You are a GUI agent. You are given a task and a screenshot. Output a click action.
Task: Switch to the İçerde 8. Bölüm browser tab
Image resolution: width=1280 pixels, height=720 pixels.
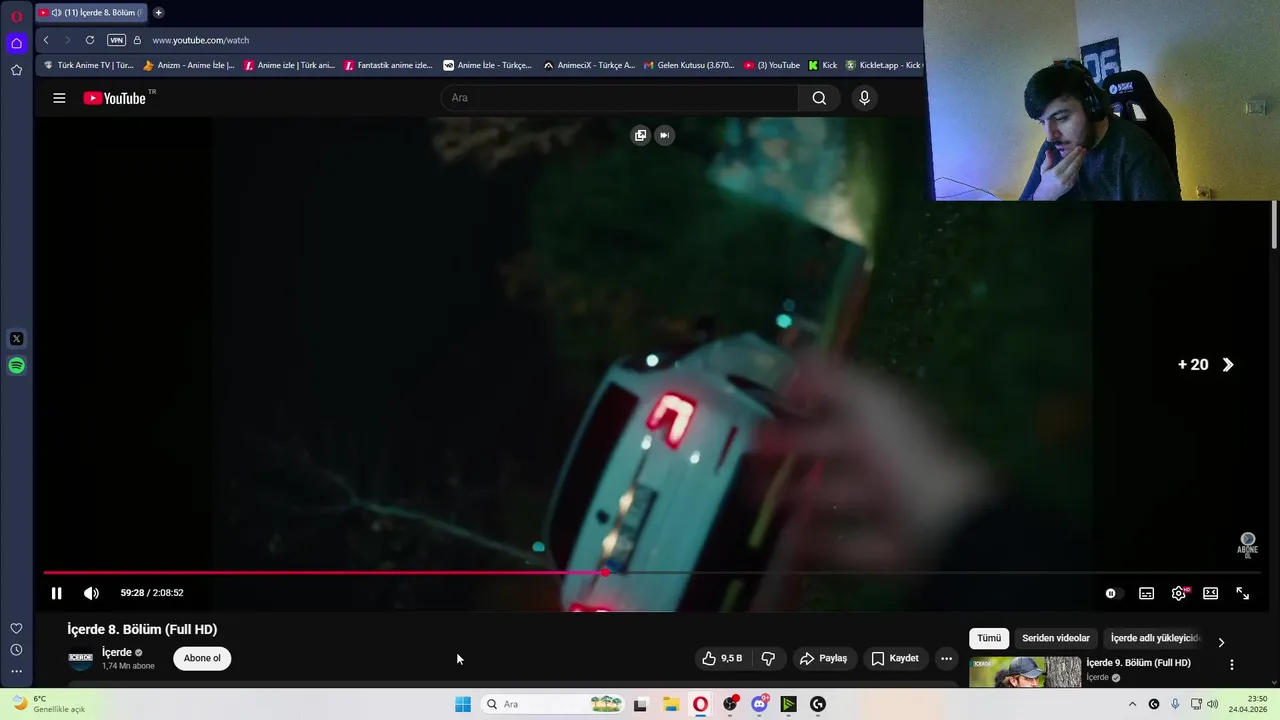click(x=91, y=13)
